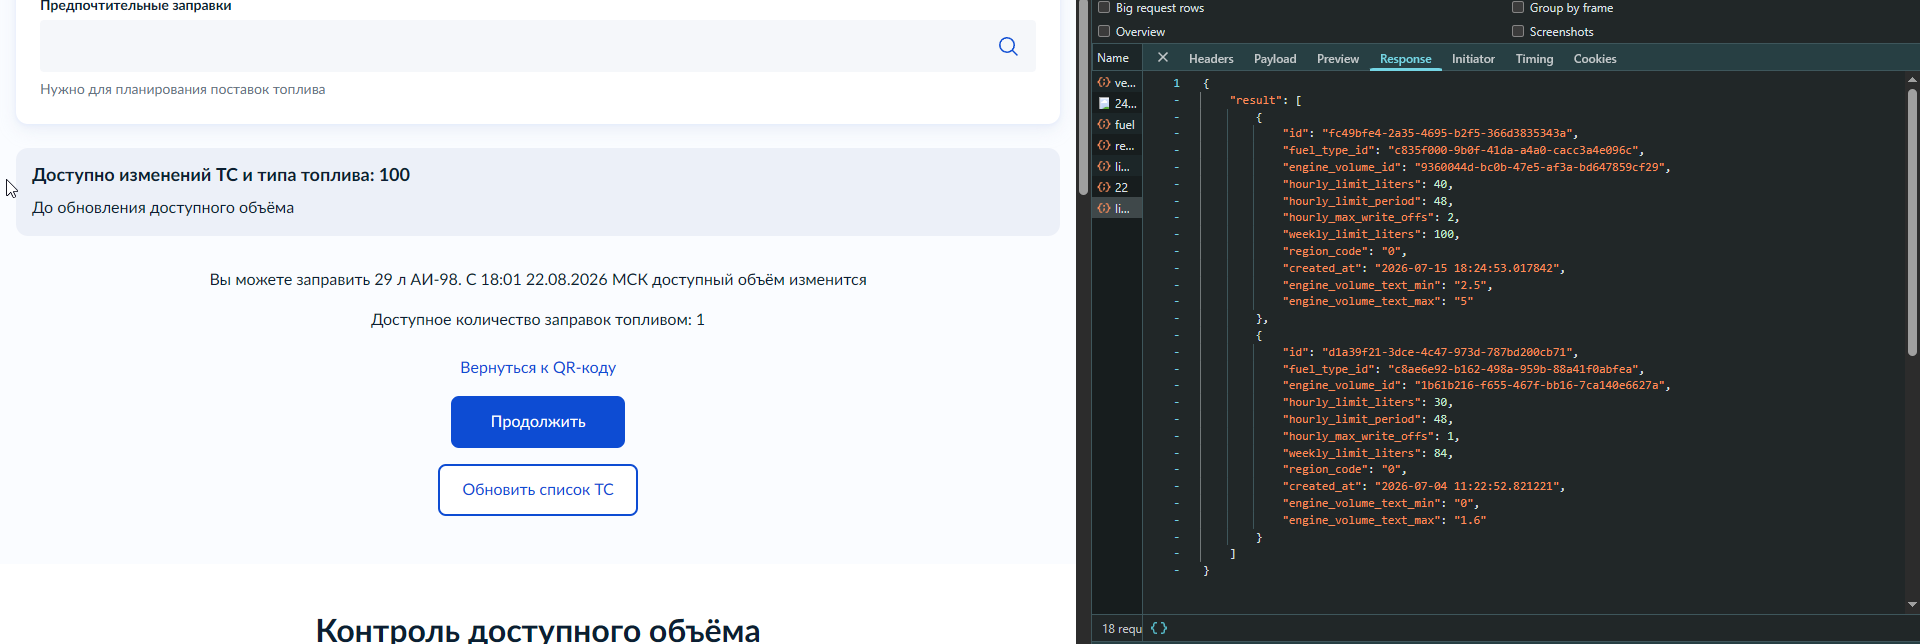
Task: Click the 'engine_volume_text_min': "2.5" line
Action: 1388,285
